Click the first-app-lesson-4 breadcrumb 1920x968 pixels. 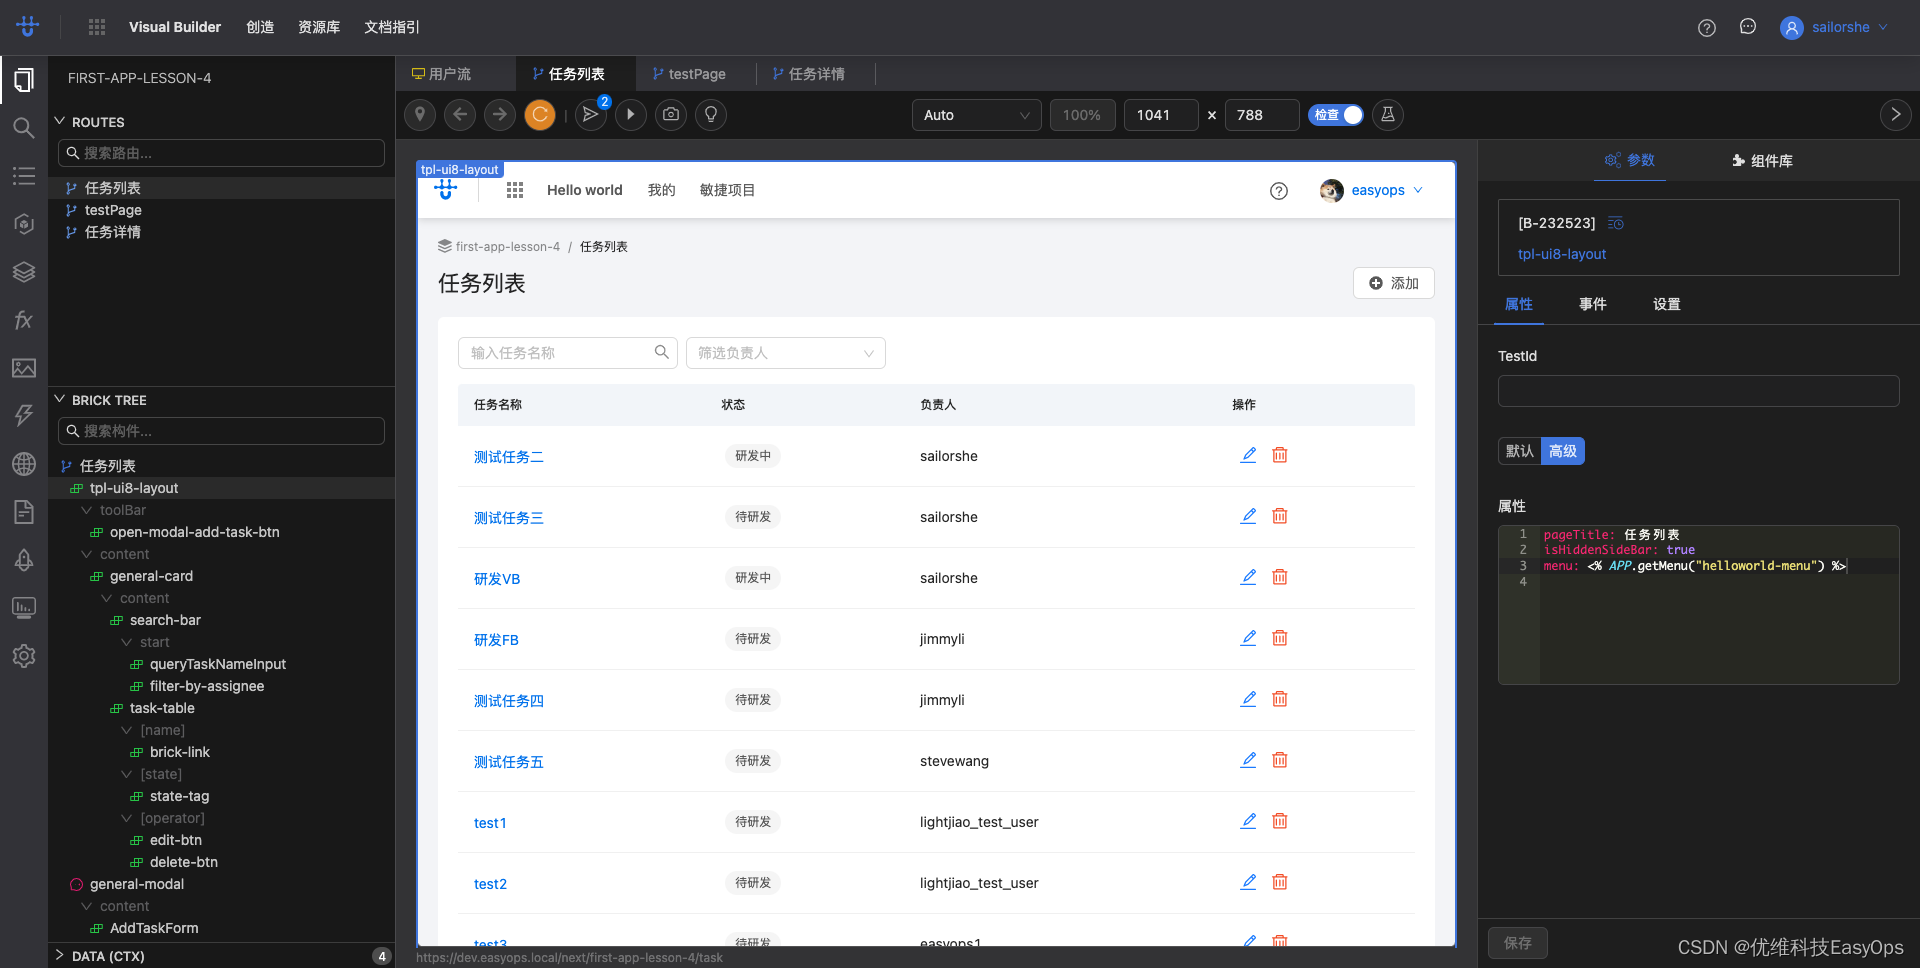[x=507, y=247]
